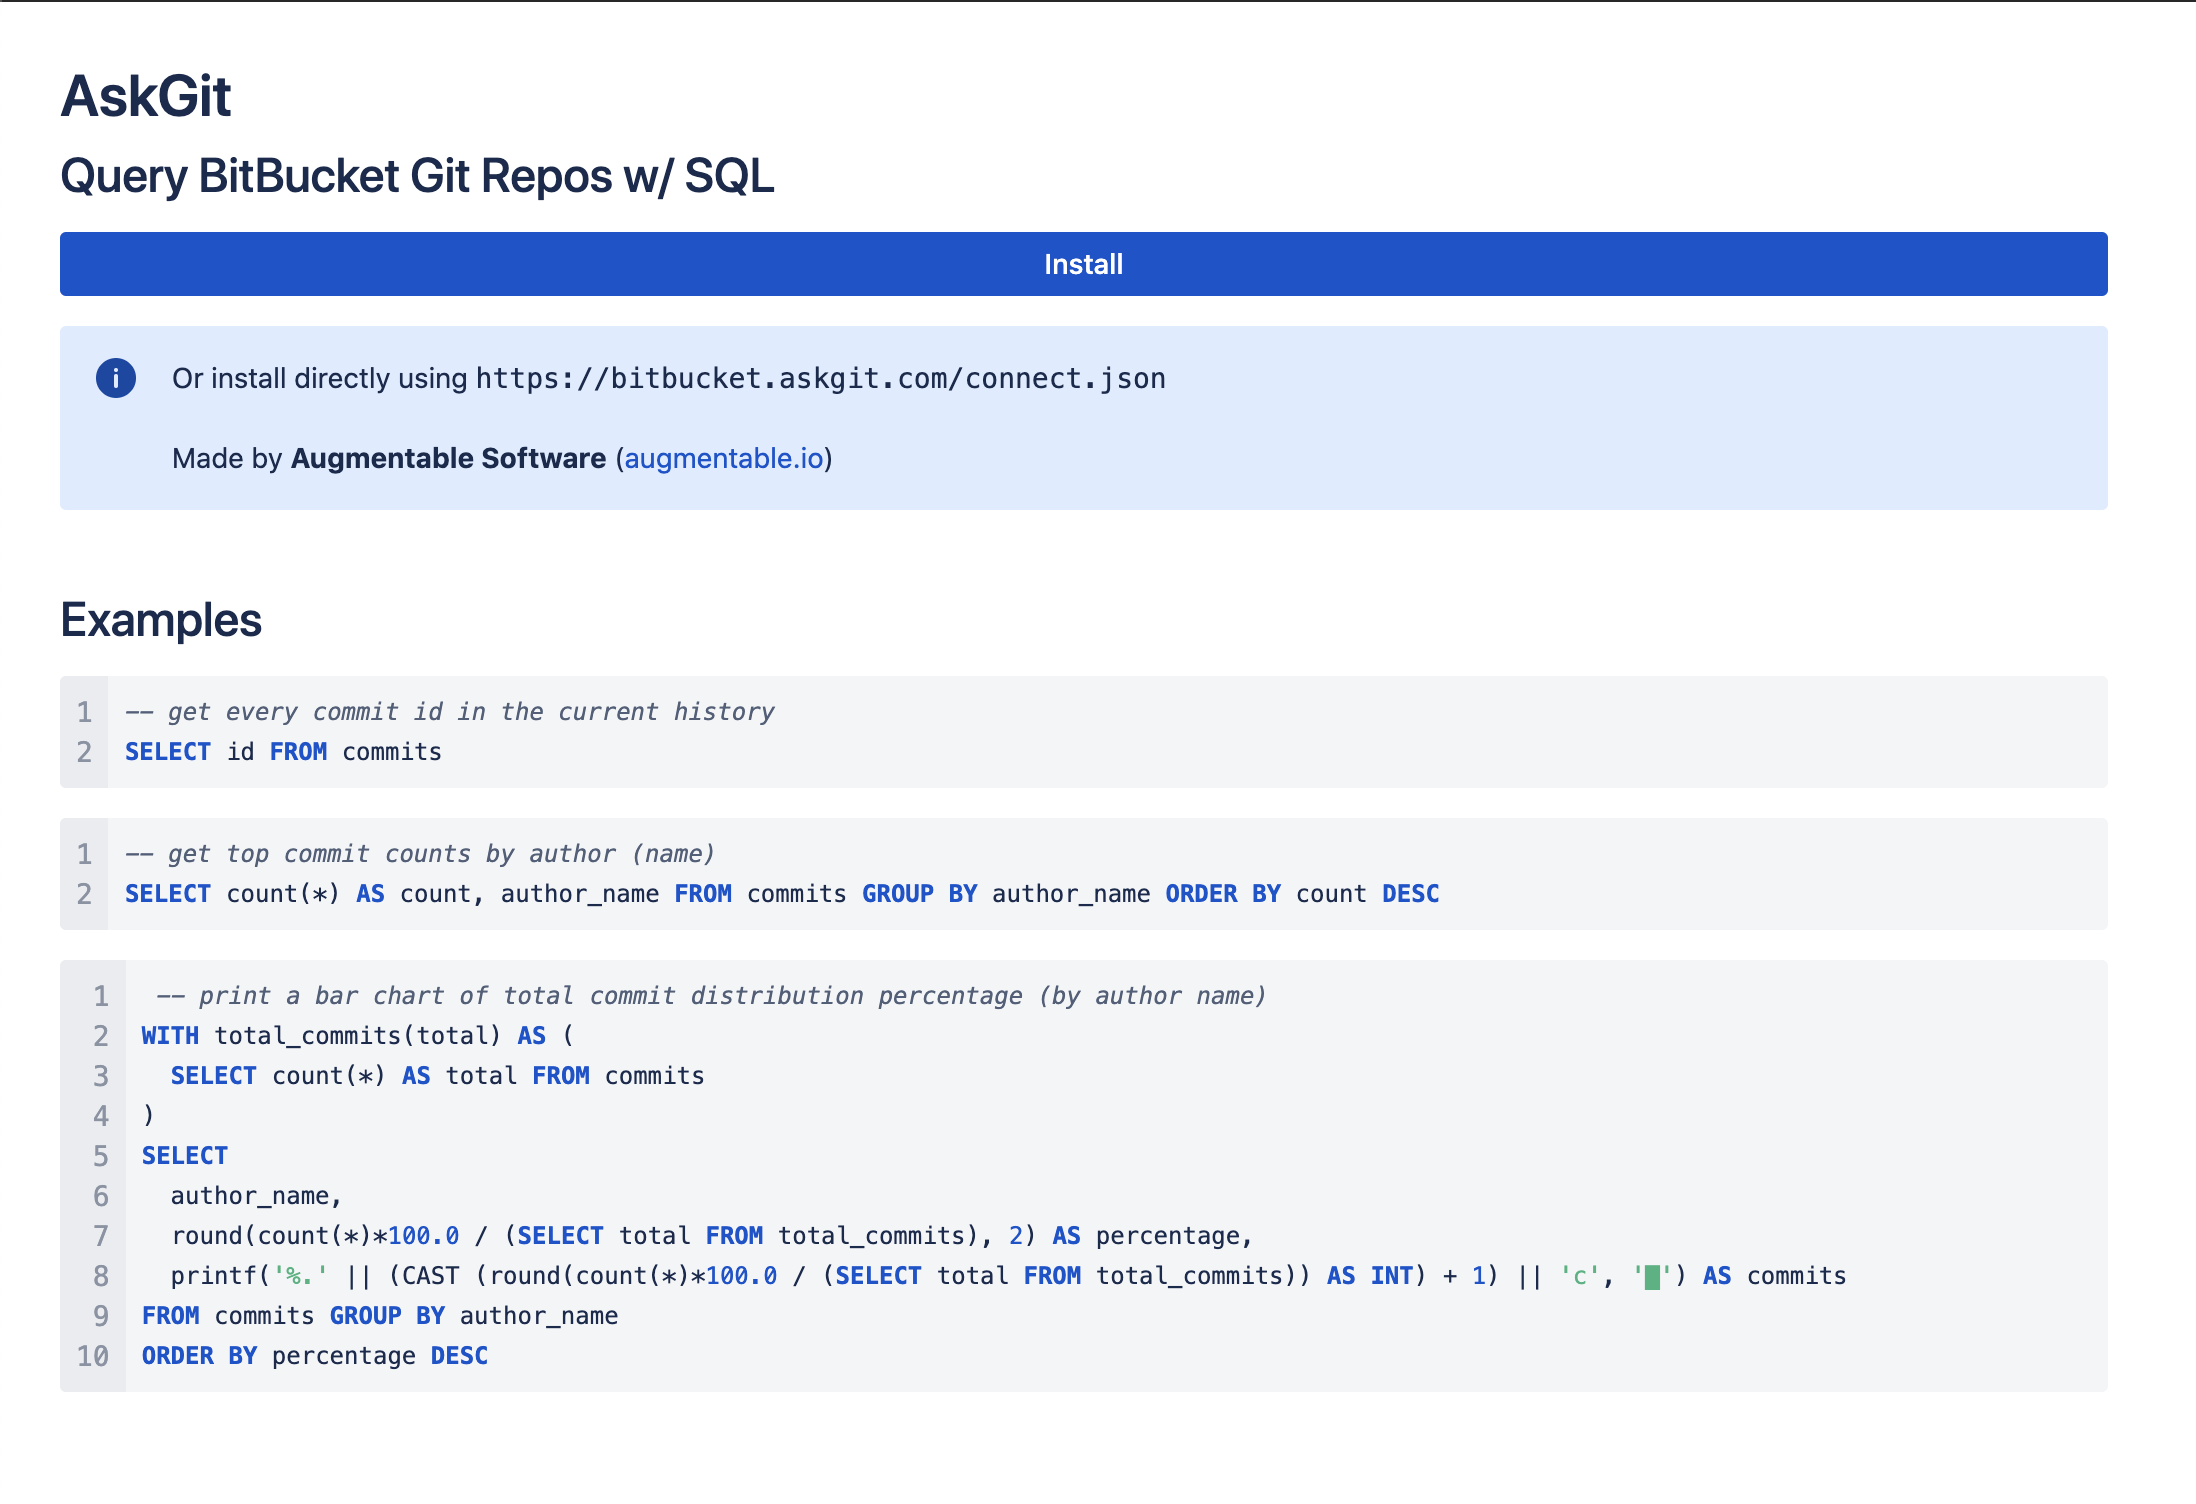Viewport: 2196px width, 1504px height.
Task: Open the augmentable.io link
Action: click(x=724, y=458)
